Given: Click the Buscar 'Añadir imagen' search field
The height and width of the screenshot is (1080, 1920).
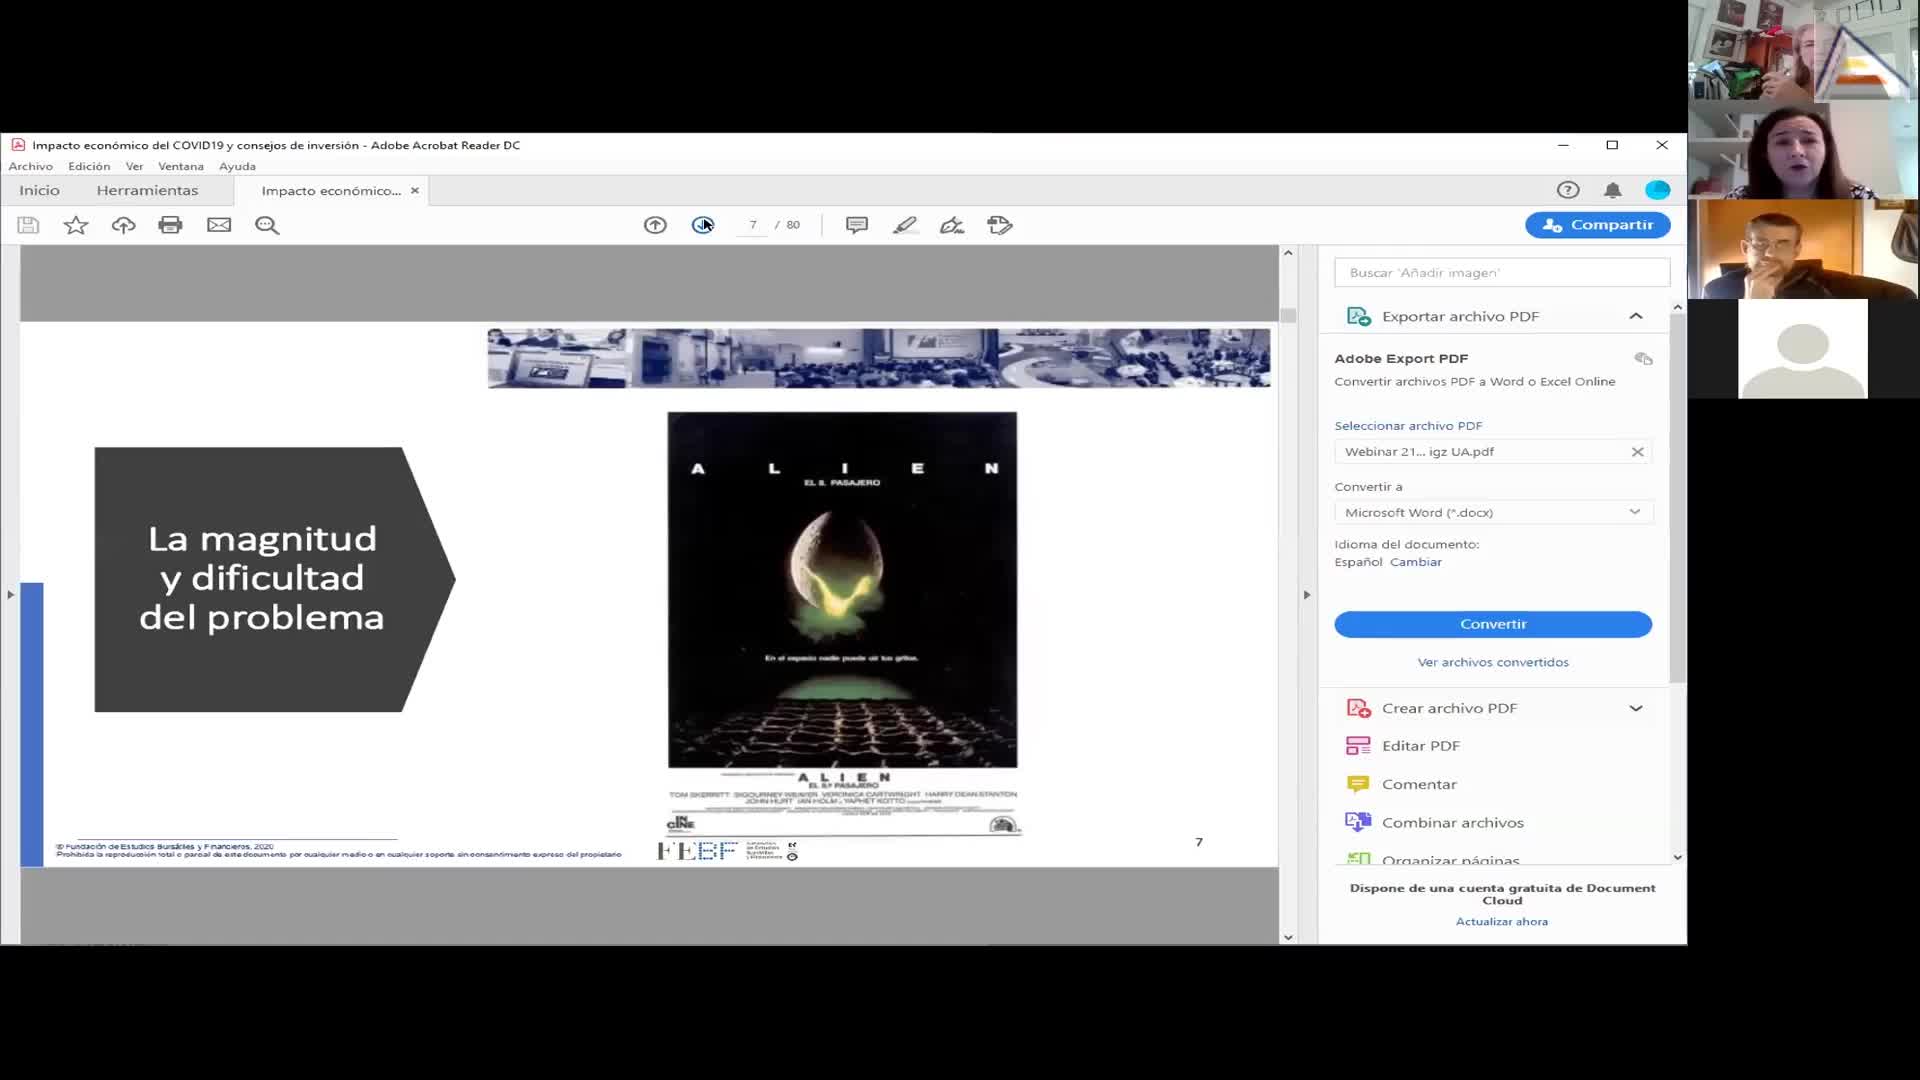Looking at the screenshot, I should [x=1502, y=272].
